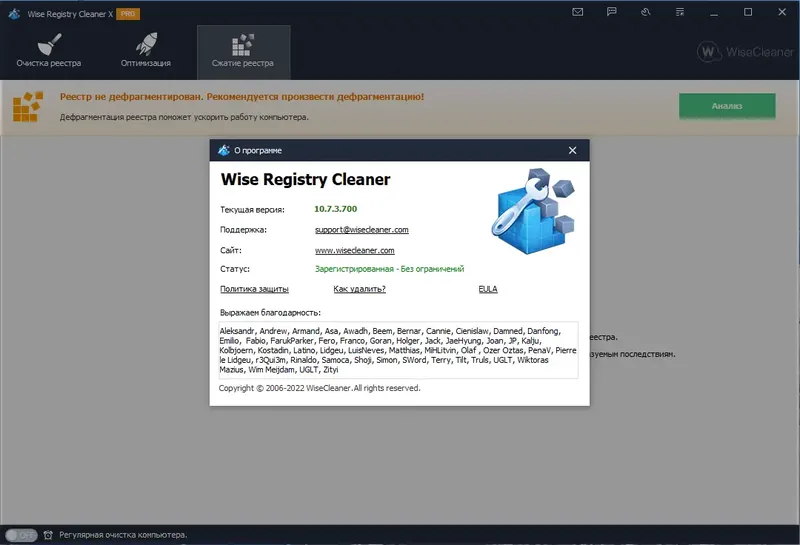Viewport: 800px width, 545px height.
Task: Open the Очистка реестра tab
Action: click(x=49, y=52)
